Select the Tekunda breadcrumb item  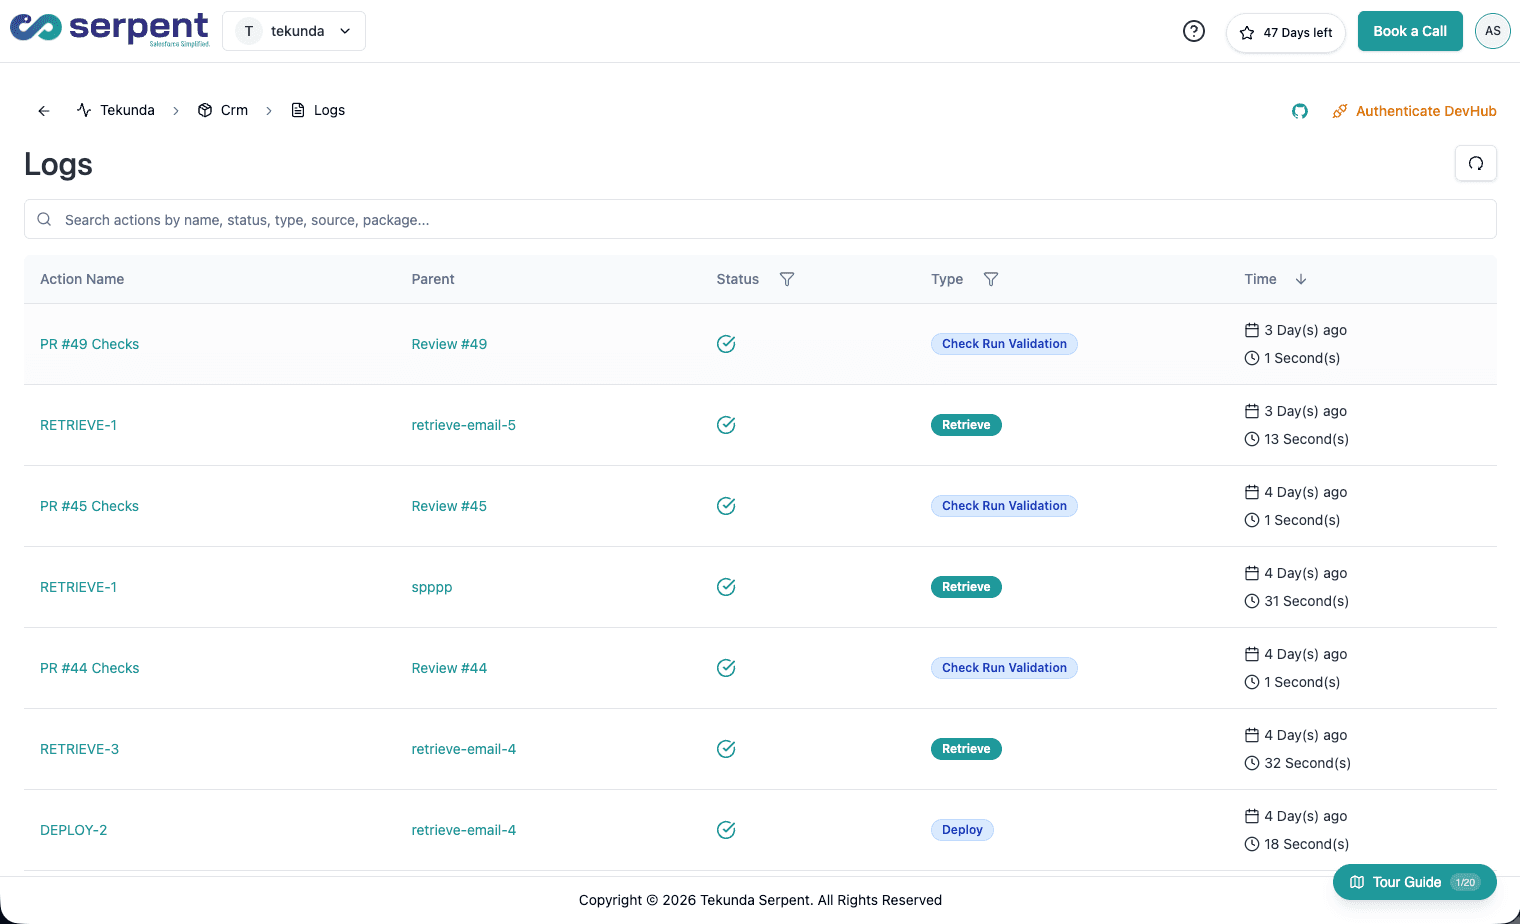click(x=127, y=110)
